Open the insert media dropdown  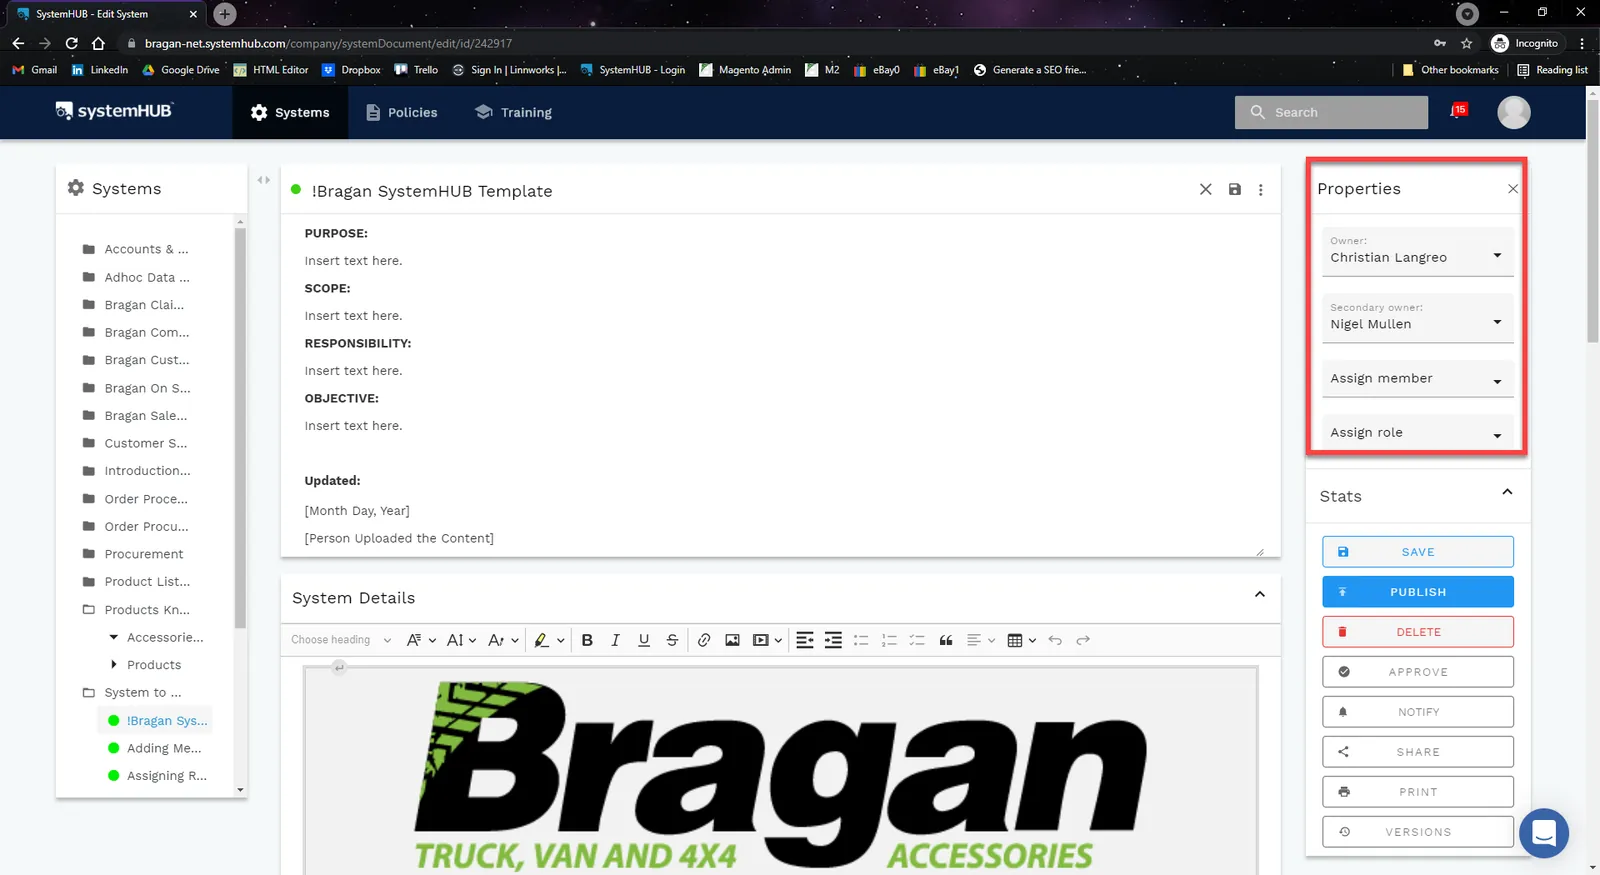pos(767,640)
